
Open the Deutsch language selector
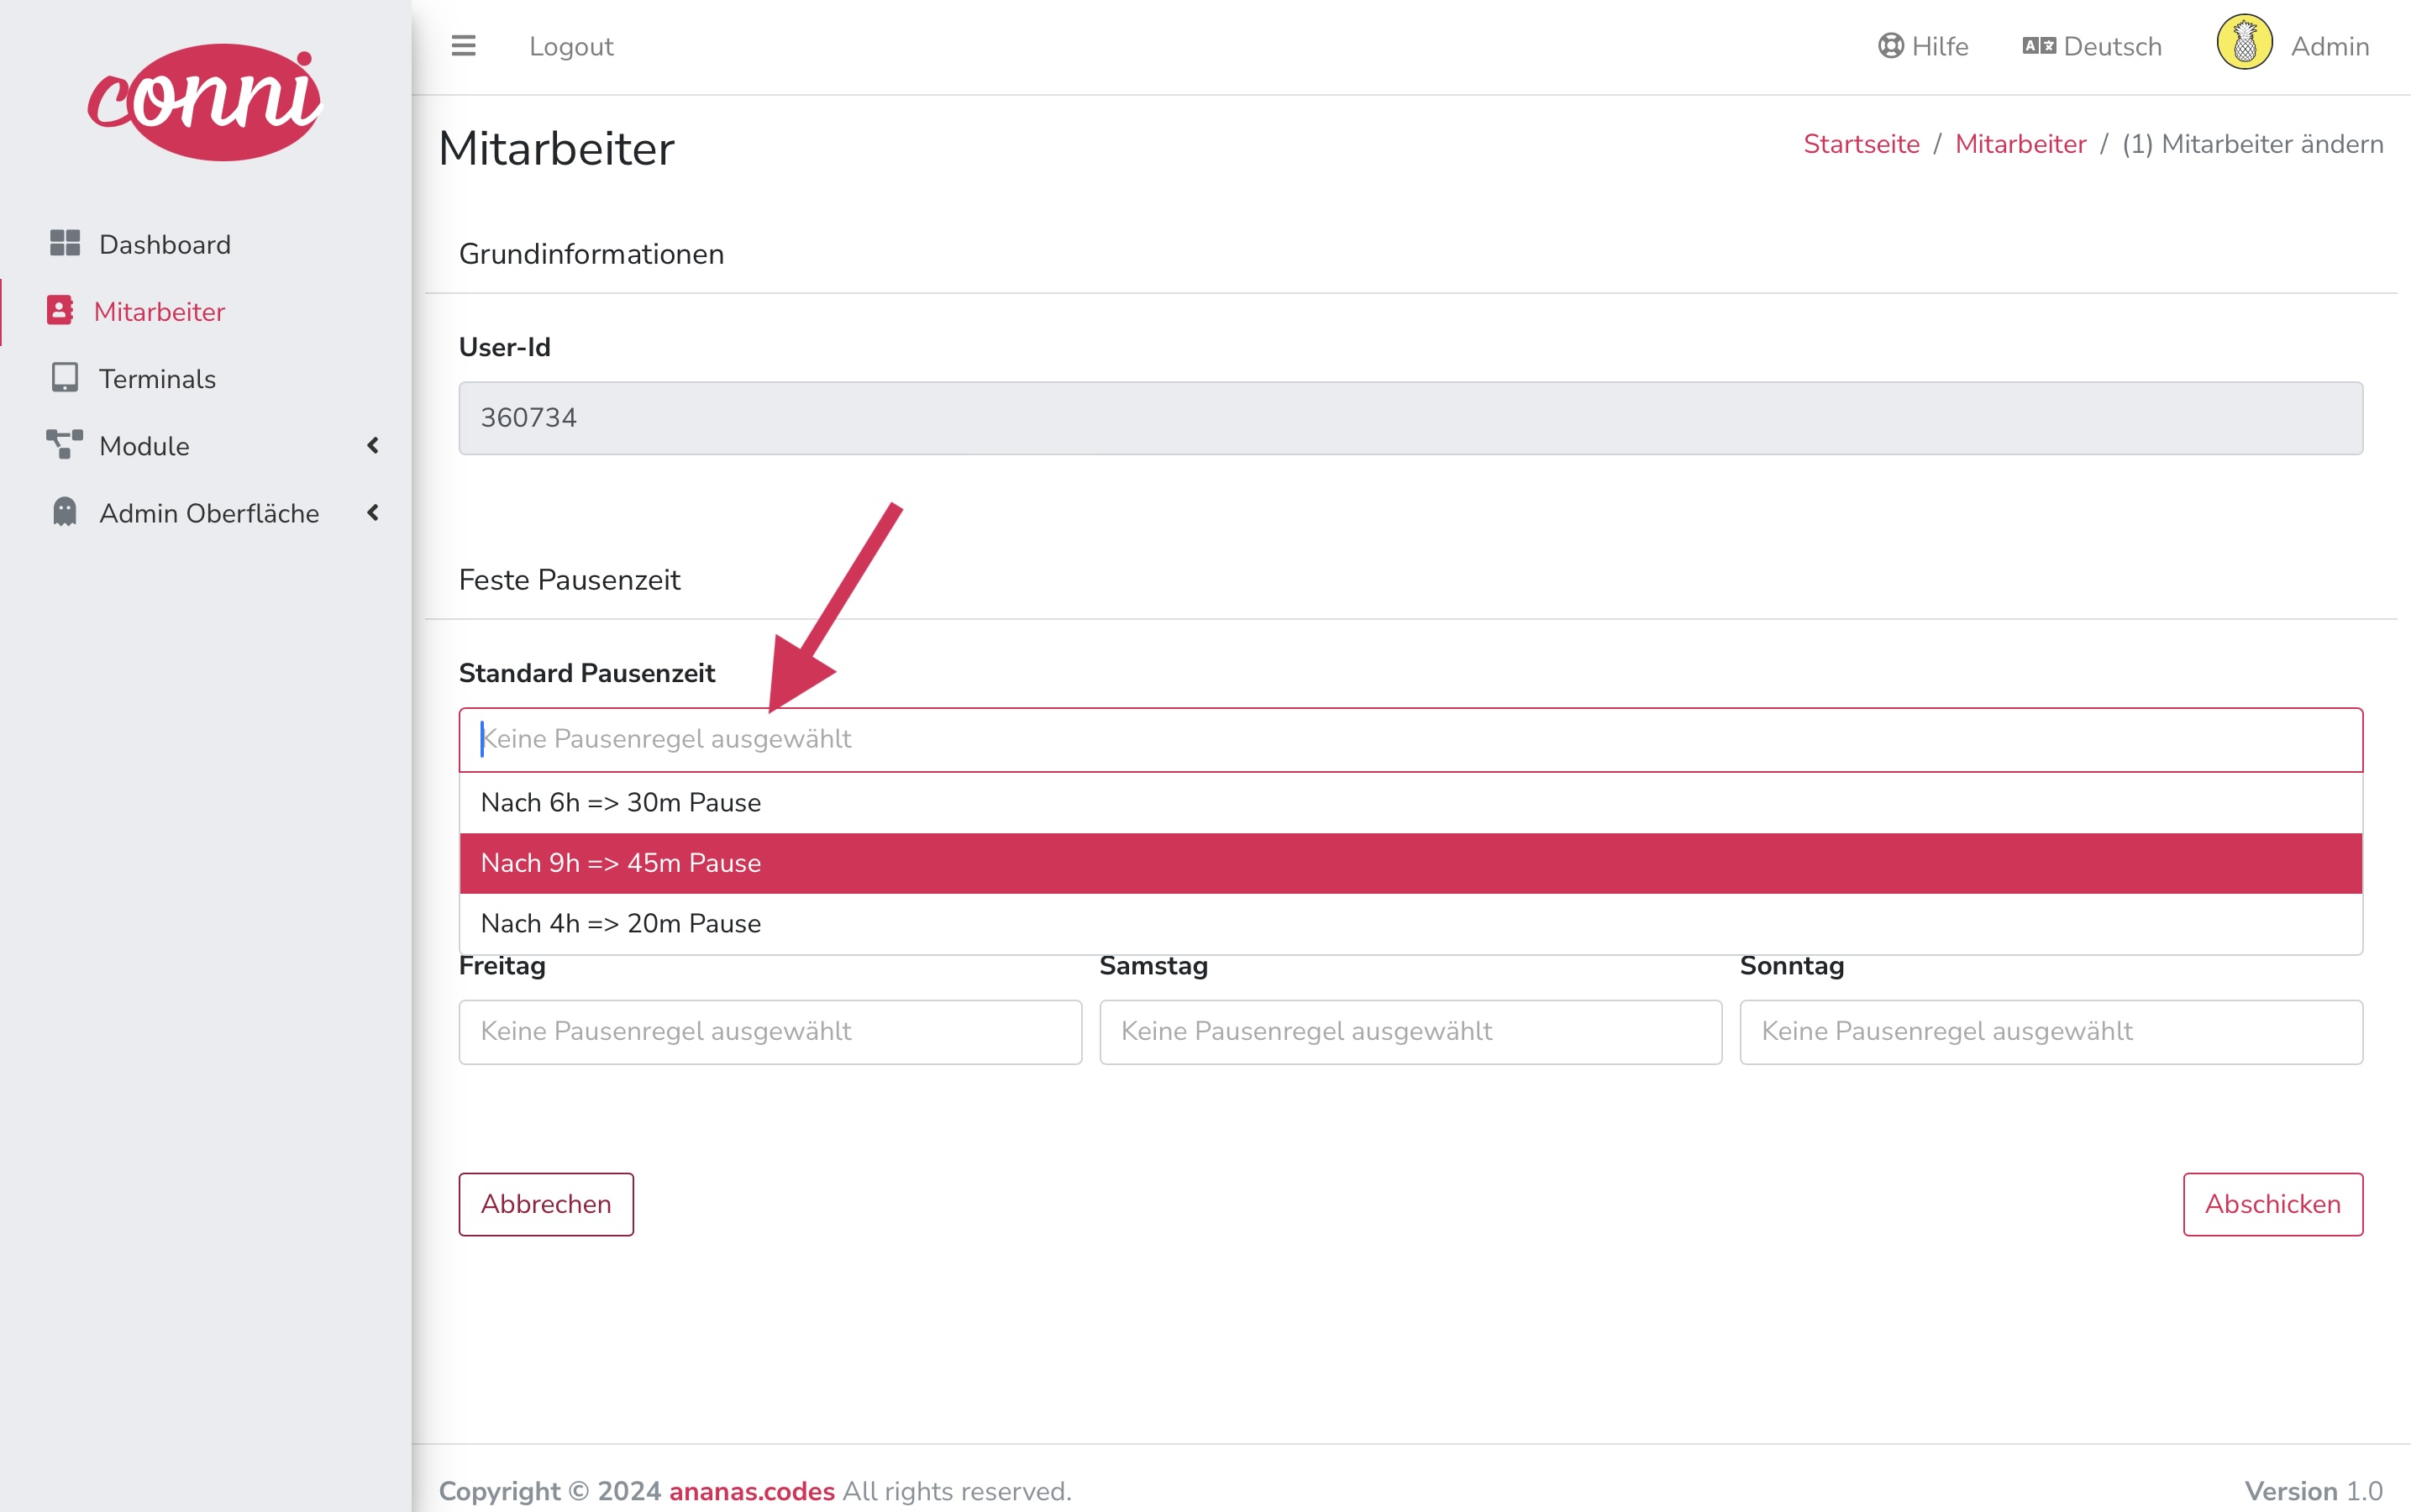2092,46
